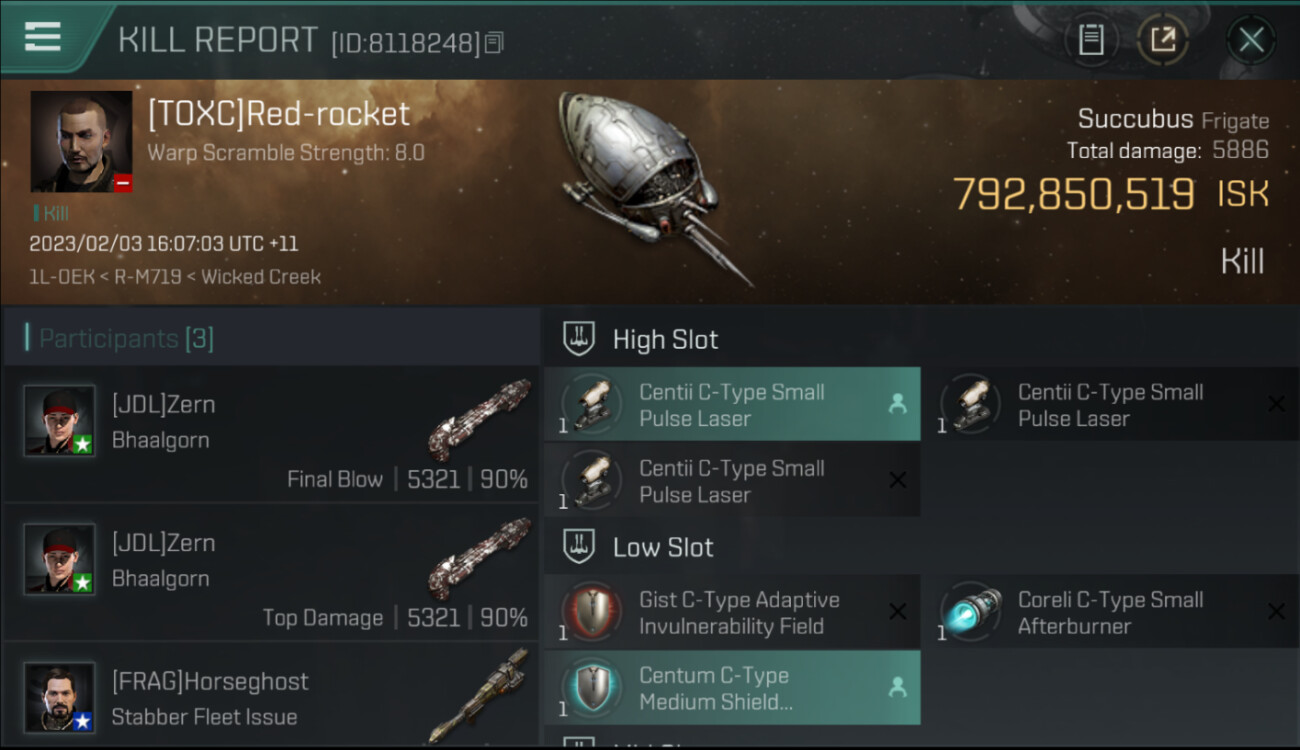Copy the kill report ID
The height and width of the screenshot is (750, 1300).
coord(494,43)
